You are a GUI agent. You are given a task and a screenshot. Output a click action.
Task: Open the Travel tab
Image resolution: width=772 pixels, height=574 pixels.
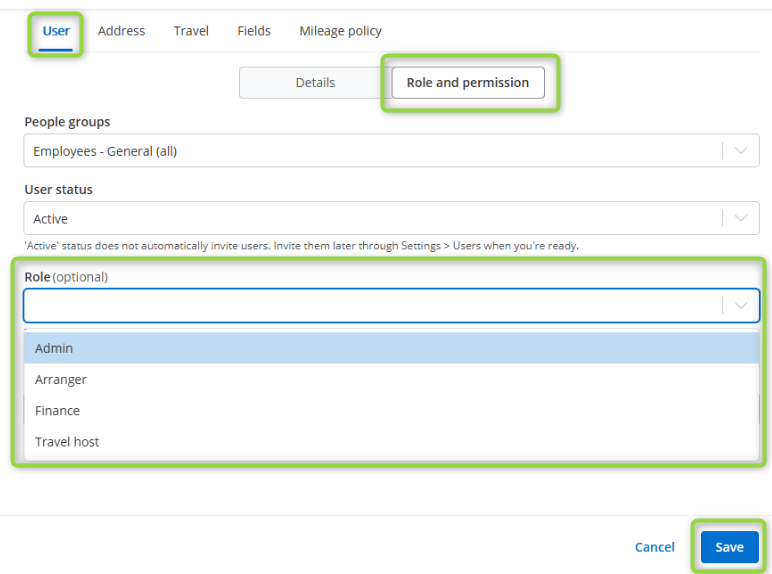coord(191,31)
